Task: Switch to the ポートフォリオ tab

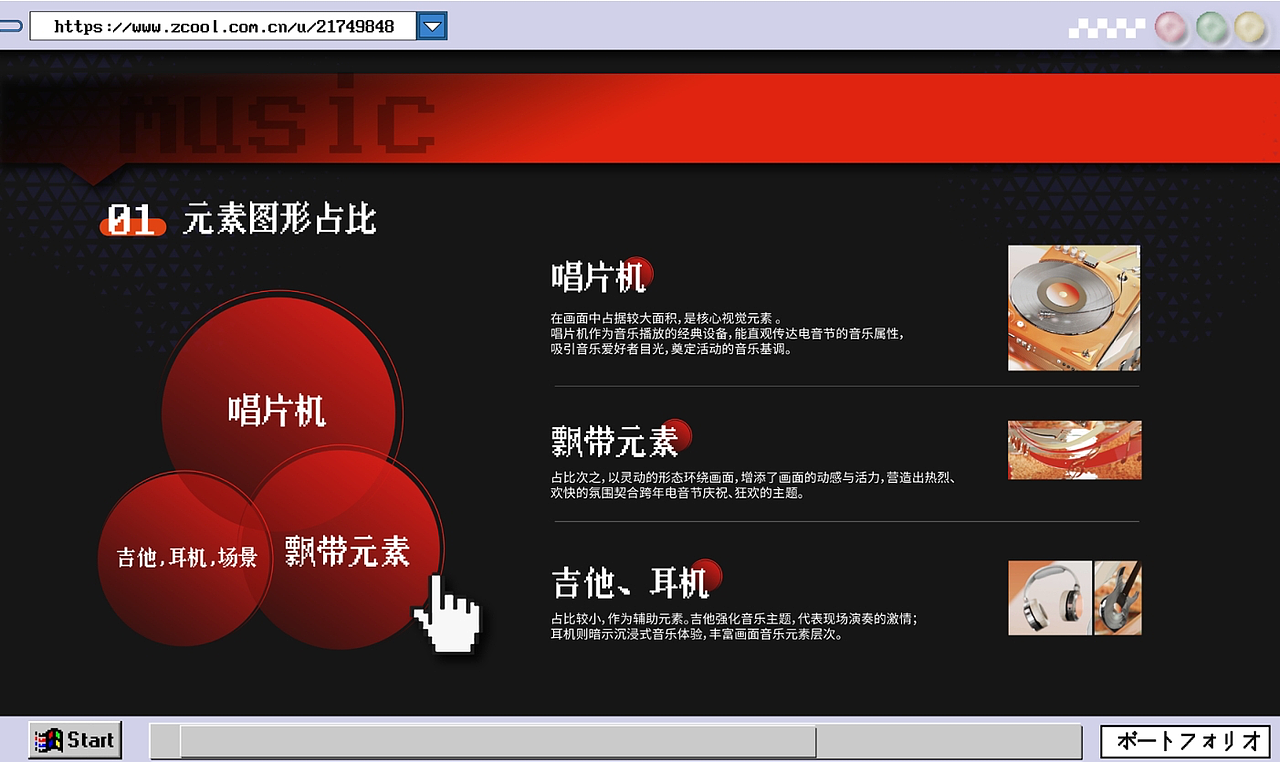Action: pyautogui.click(x=1185, y=741)
